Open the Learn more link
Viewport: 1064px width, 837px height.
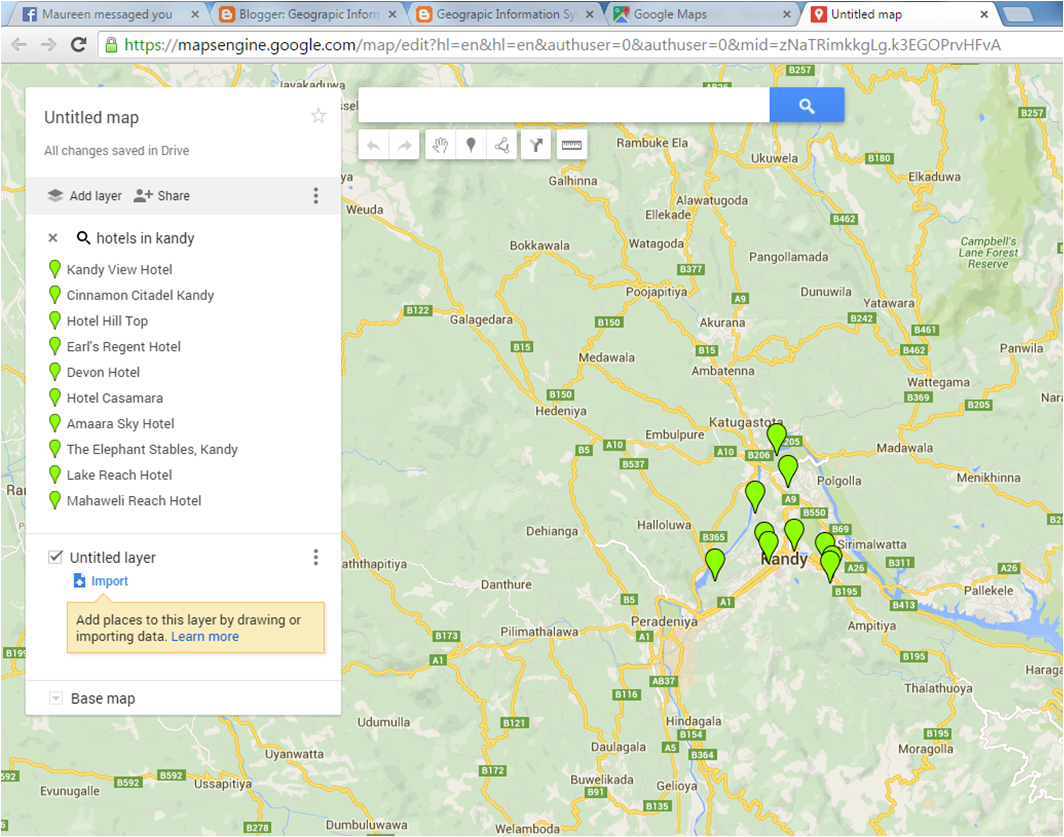tap(205, 637)
